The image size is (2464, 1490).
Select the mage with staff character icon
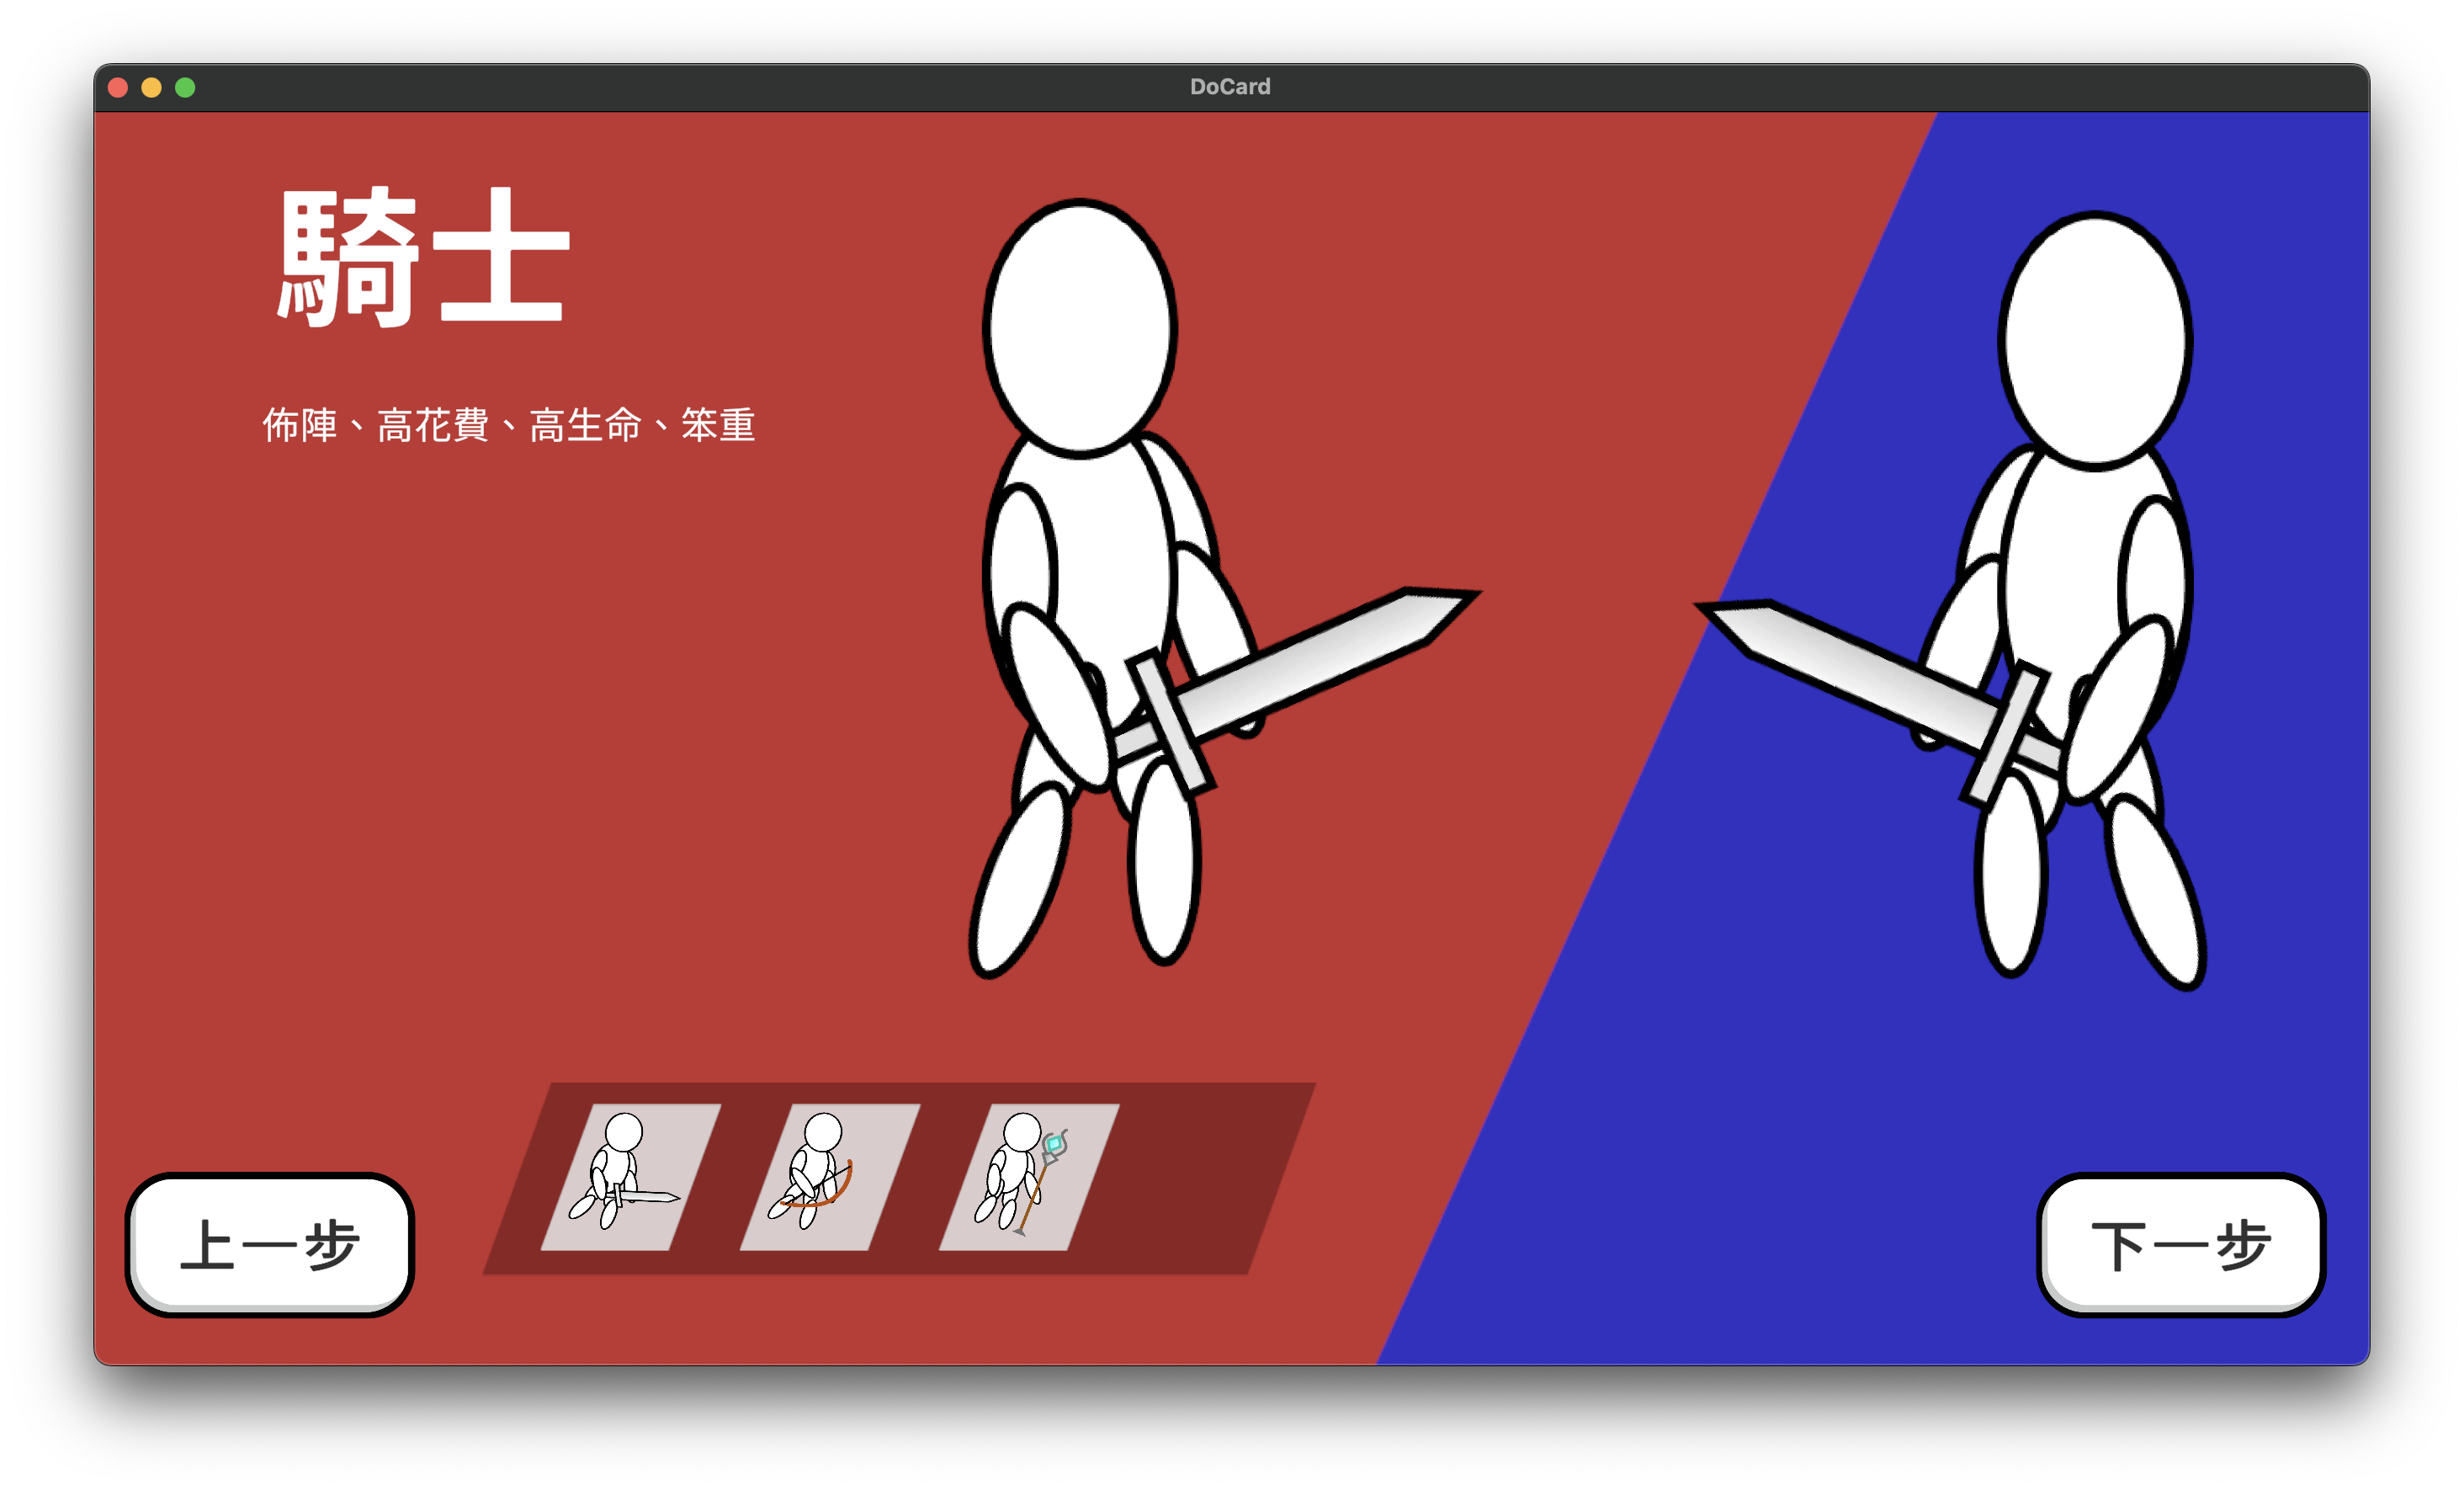coord(1028,1176)
